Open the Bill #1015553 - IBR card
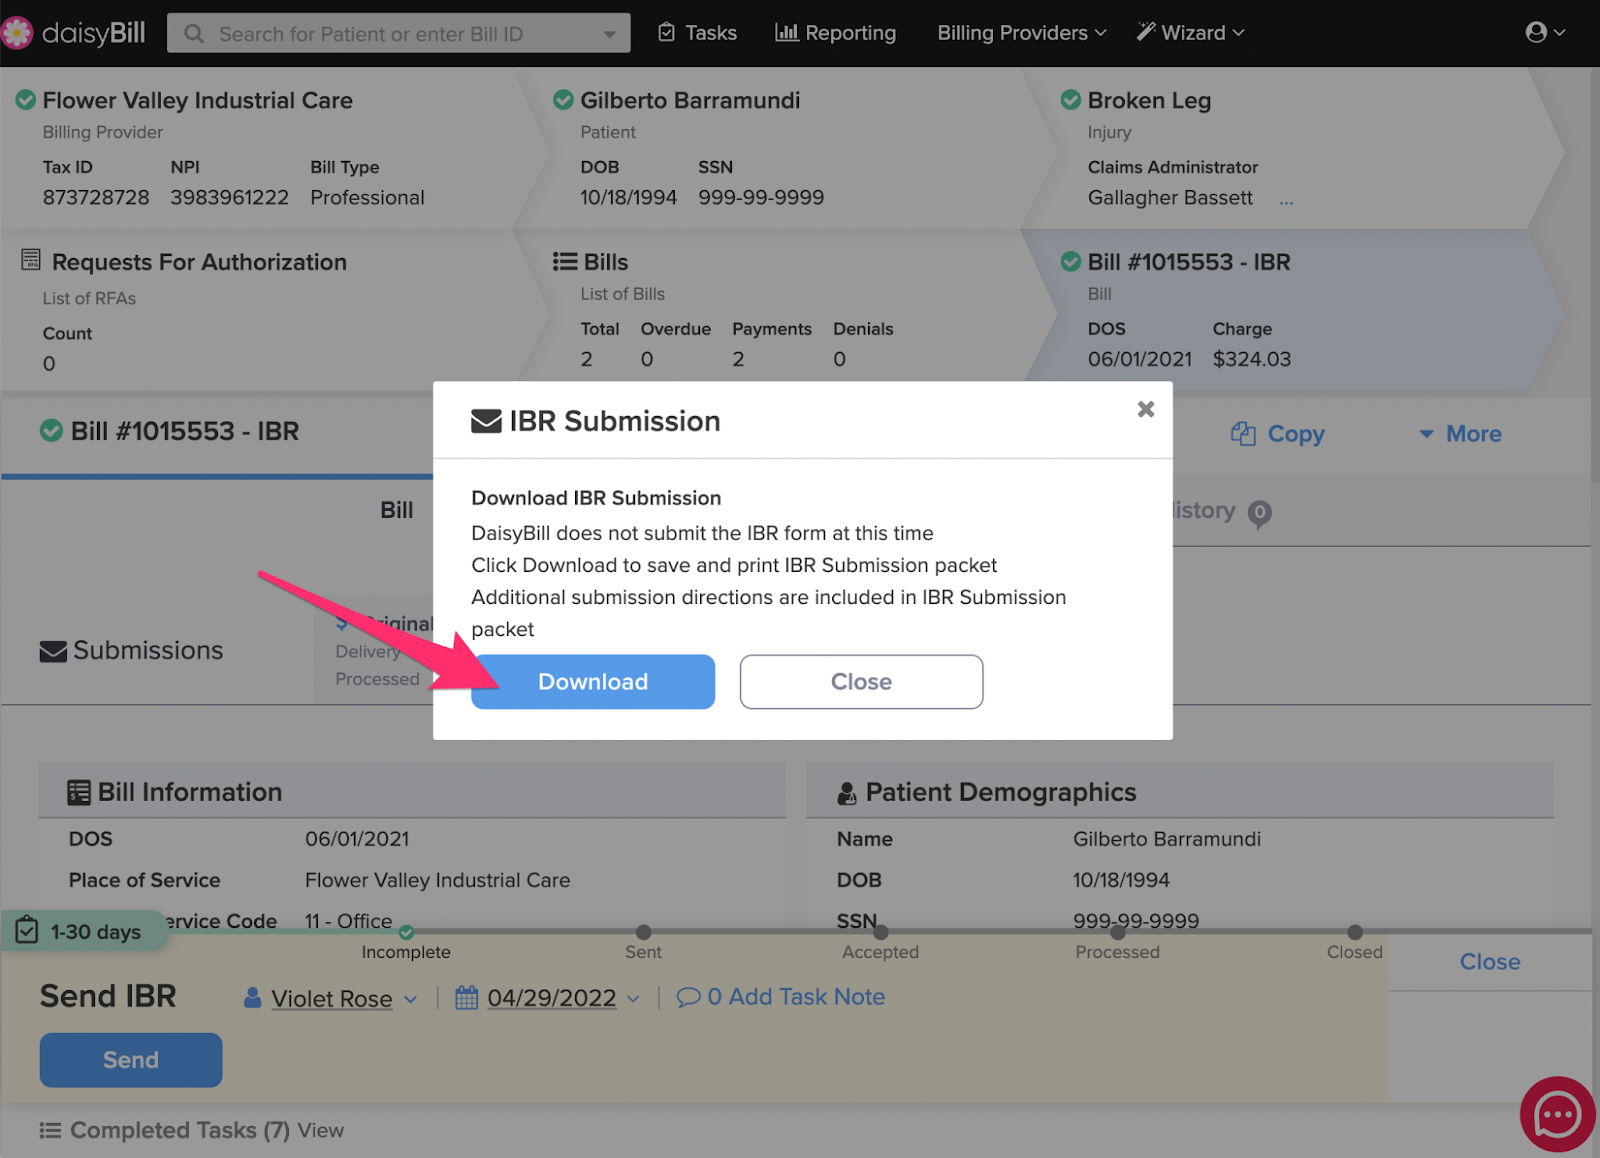Image resolution: width=1600 pixels, height=1158 pixels. [x=1295, y=311]
